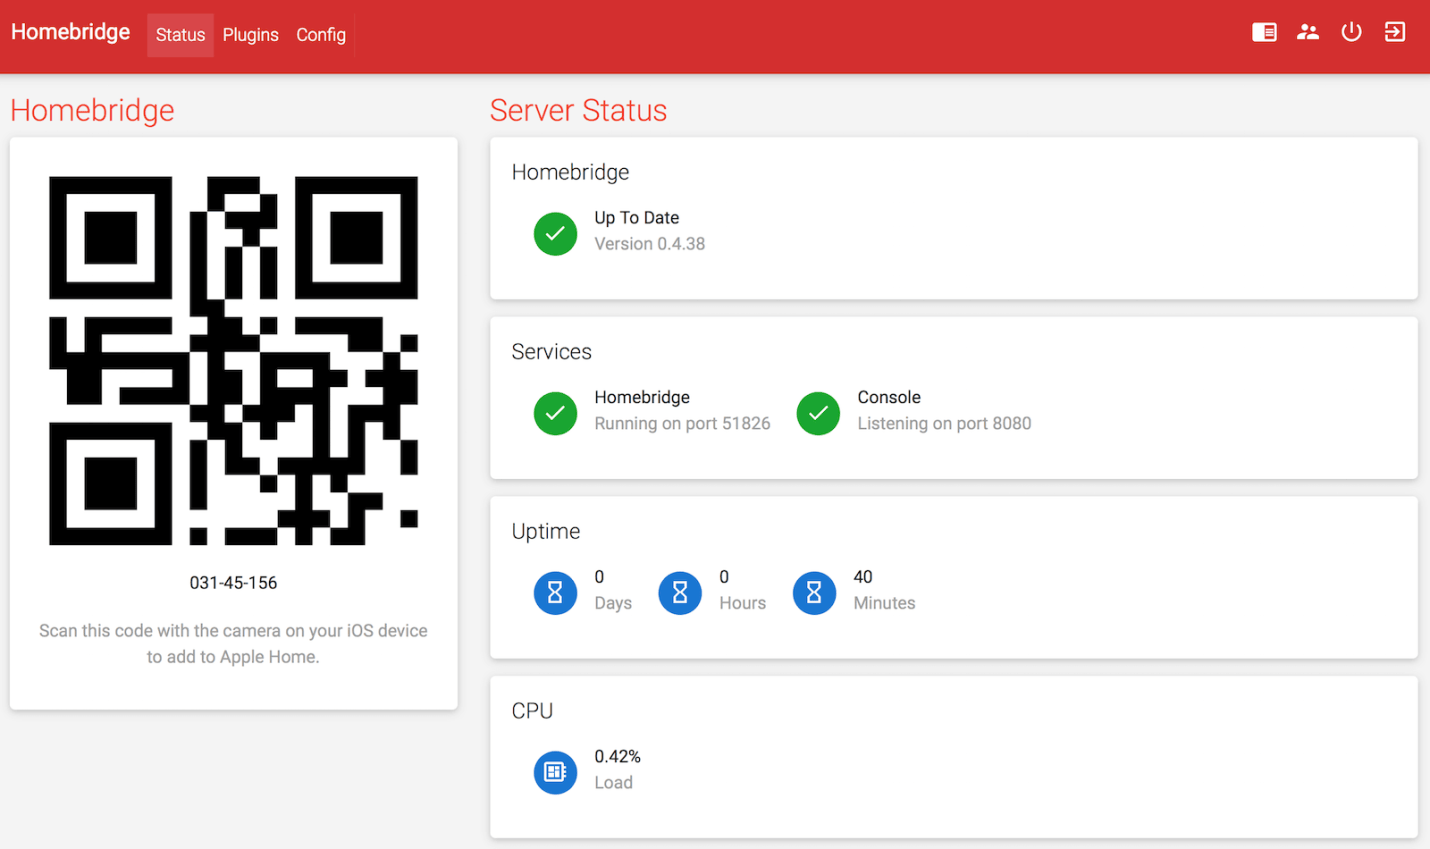
Task: Click the Server Status heading
Action: (578, 110)
